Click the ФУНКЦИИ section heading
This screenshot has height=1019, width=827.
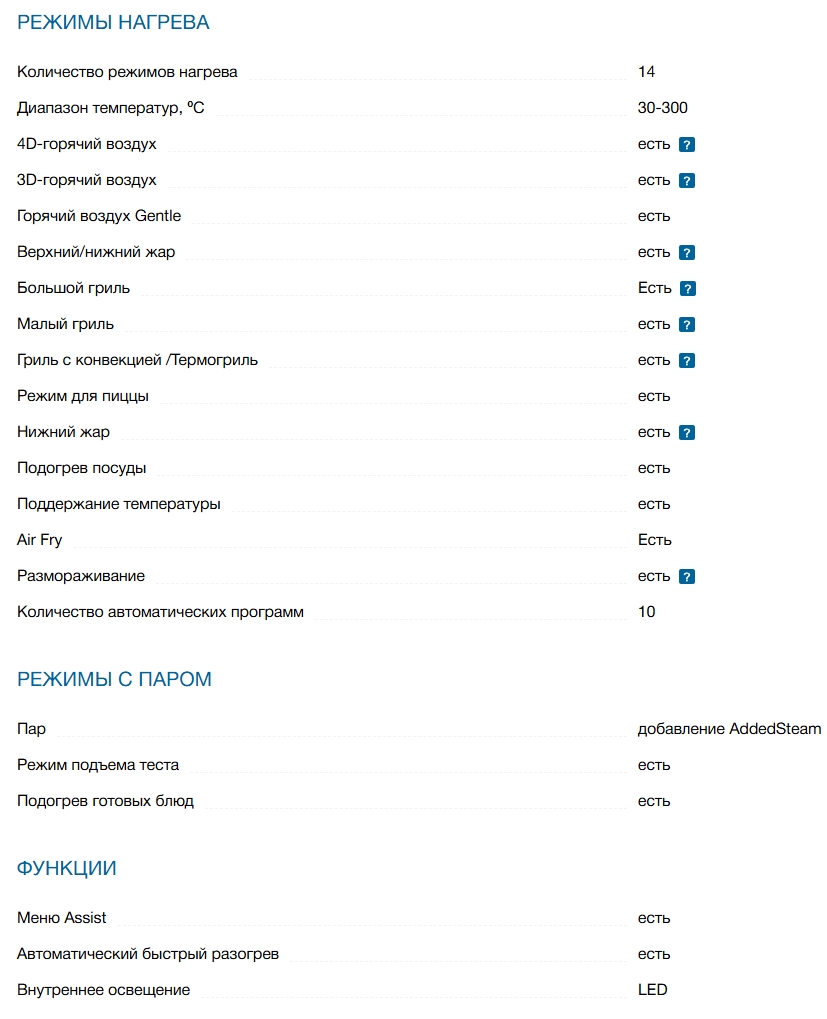67,868
